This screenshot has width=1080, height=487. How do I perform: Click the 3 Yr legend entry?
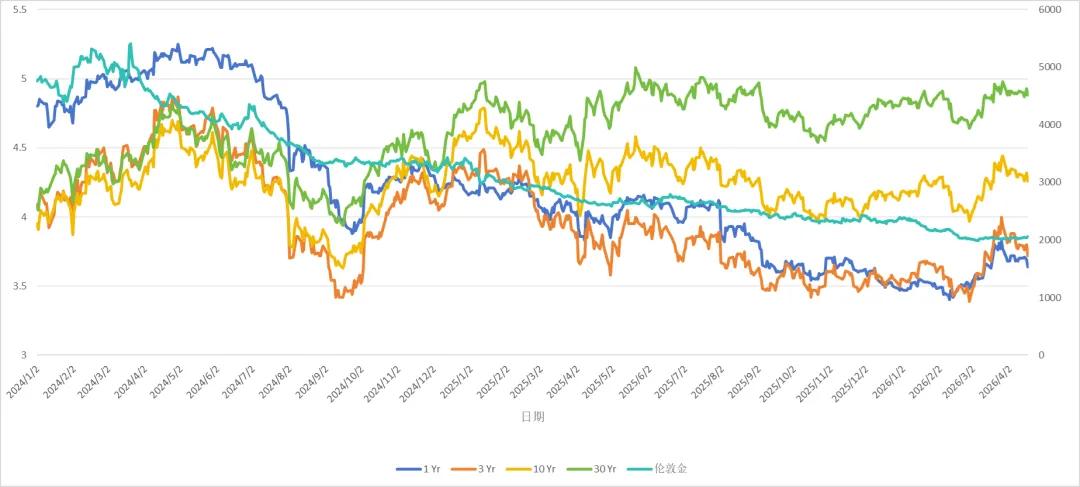pyautogui.click(x=472, y=469)
